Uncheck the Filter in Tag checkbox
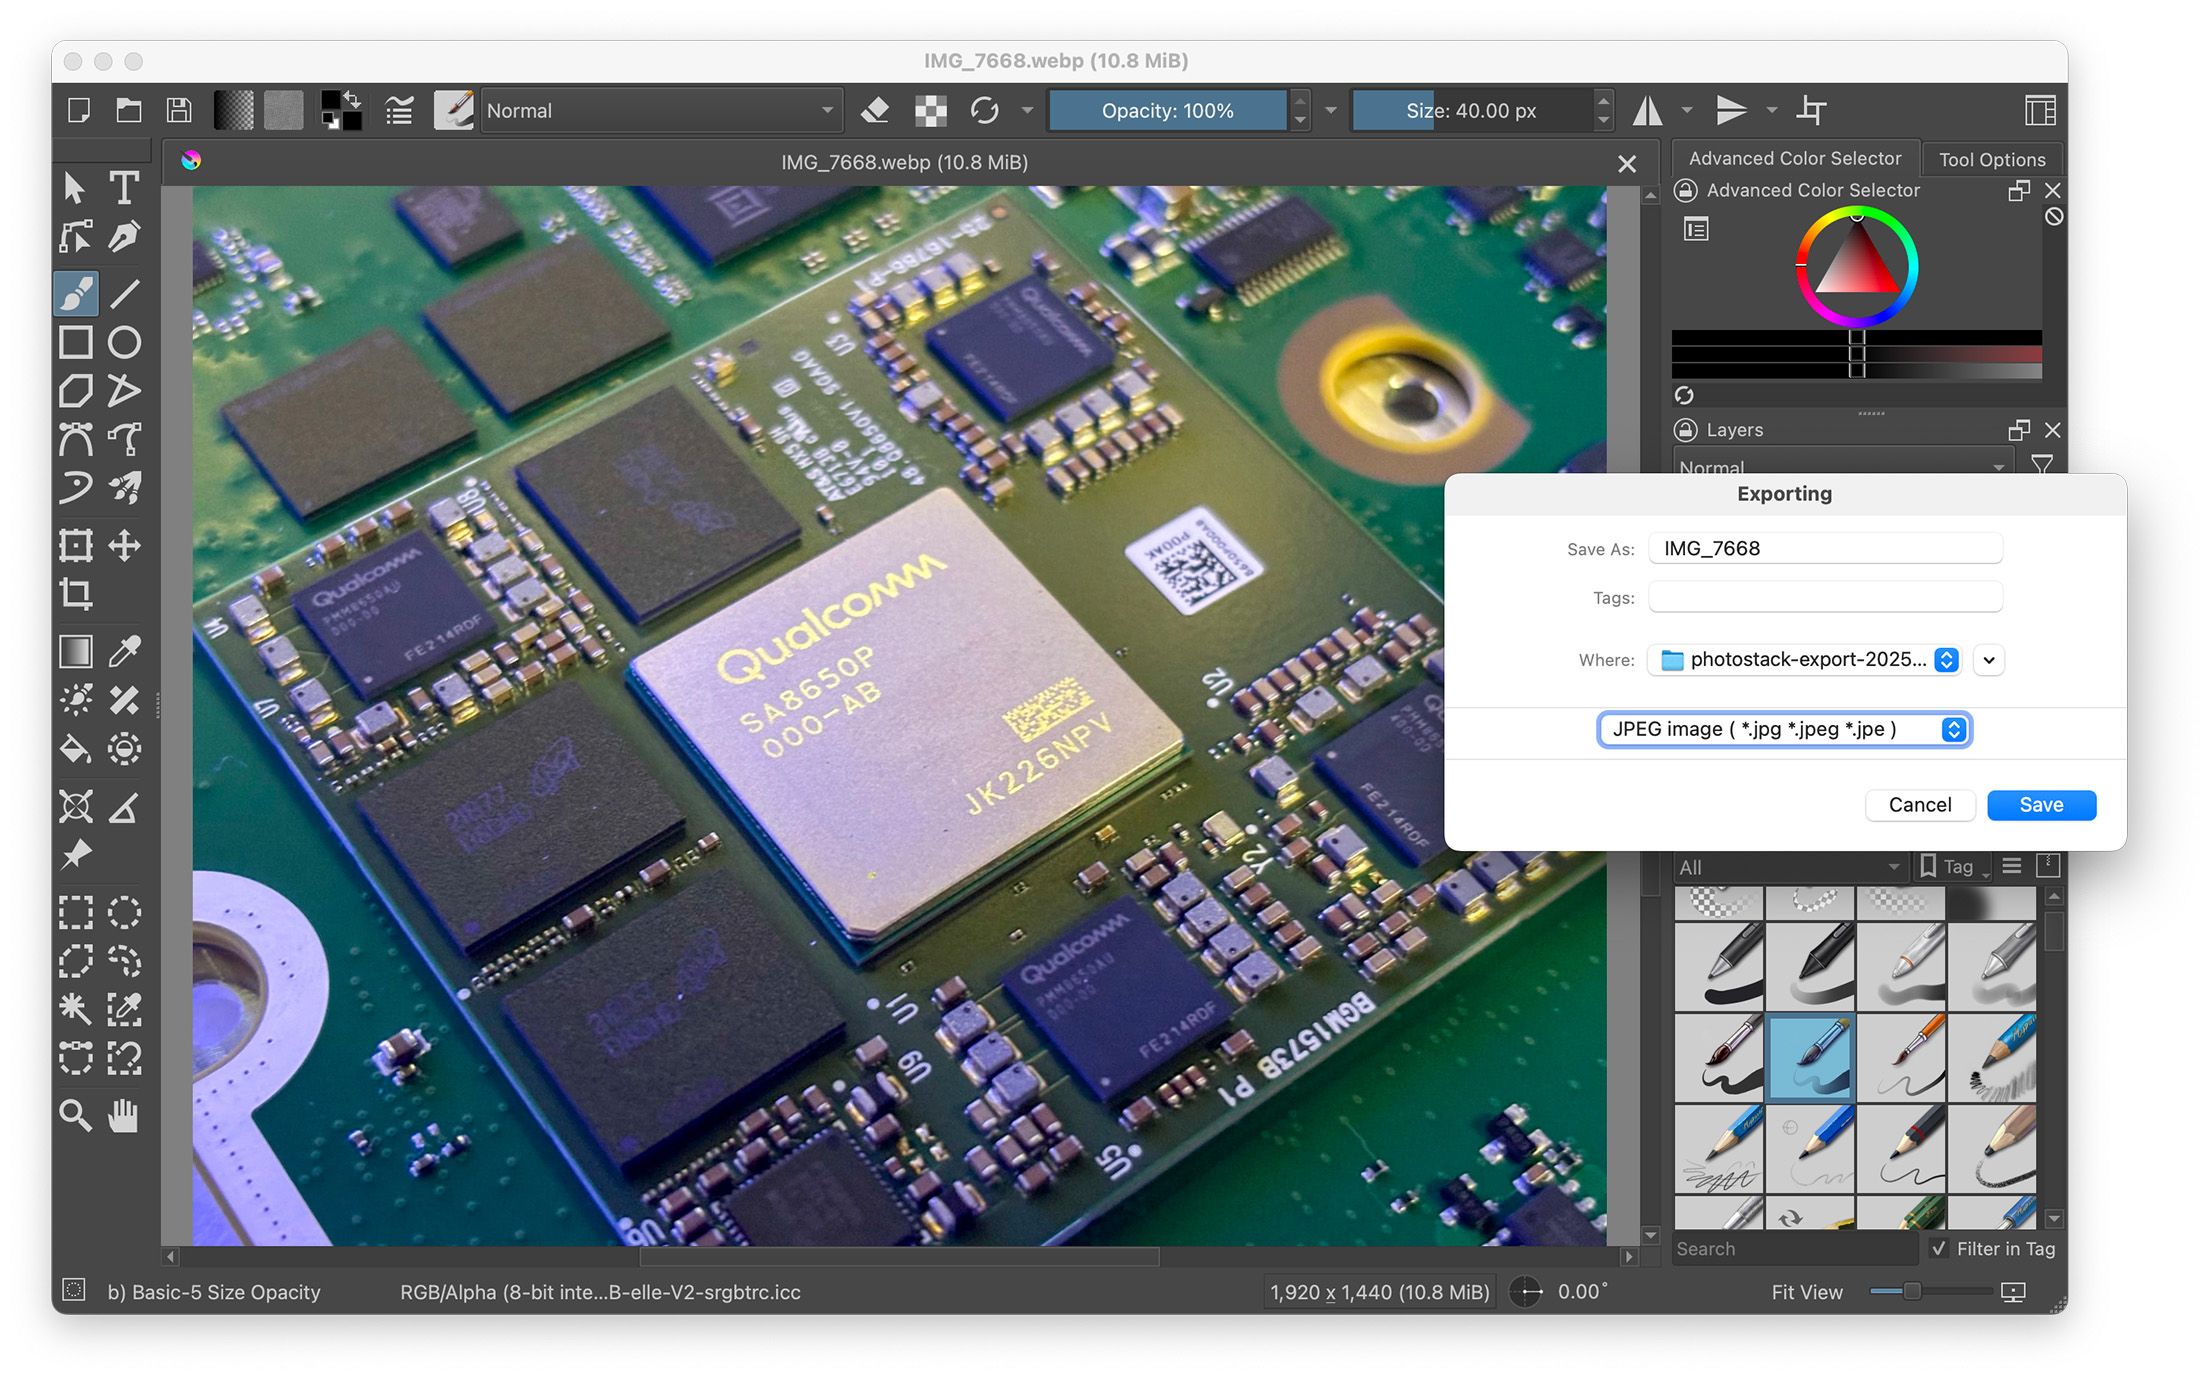2200x1378 pixels. pos(1939,1248)
